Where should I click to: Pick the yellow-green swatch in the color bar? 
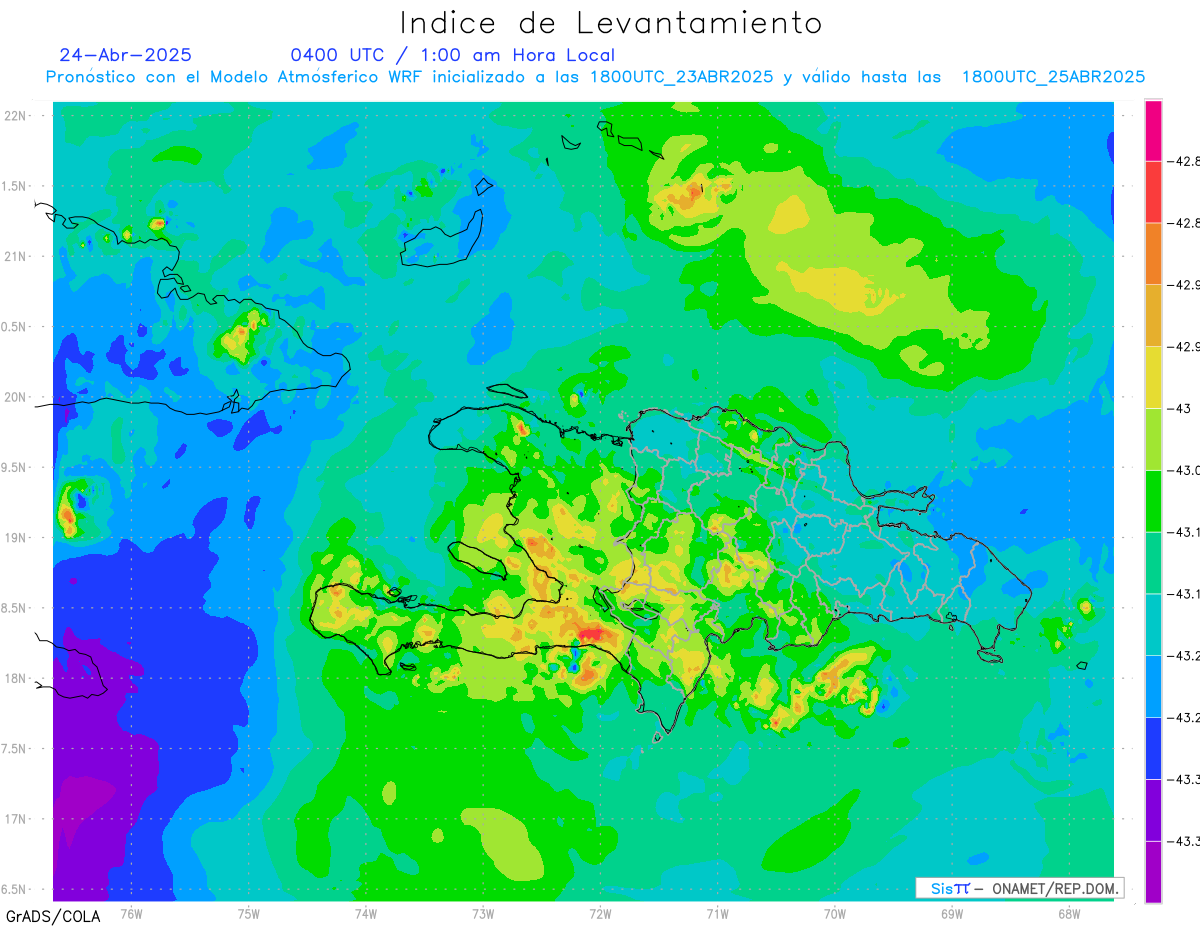(x=1153, y=439)
